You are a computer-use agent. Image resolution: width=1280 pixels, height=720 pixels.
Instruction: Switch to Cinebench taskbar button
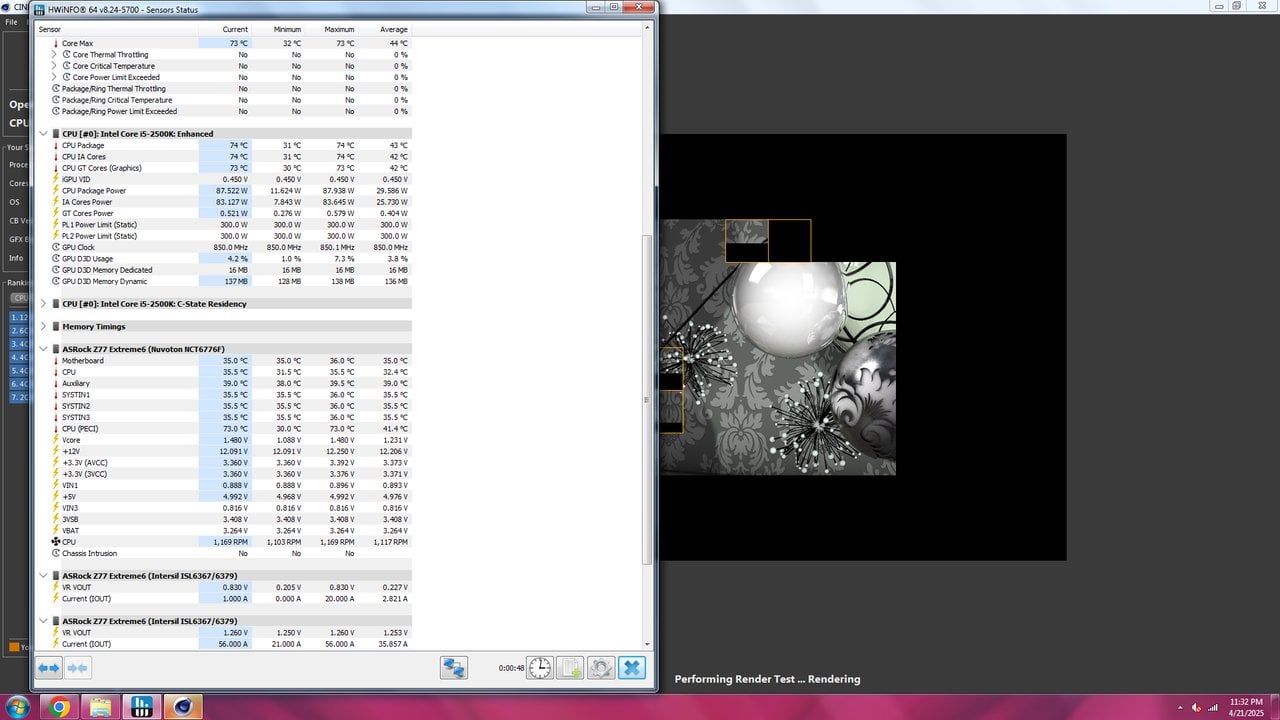[x=183, y=708]
